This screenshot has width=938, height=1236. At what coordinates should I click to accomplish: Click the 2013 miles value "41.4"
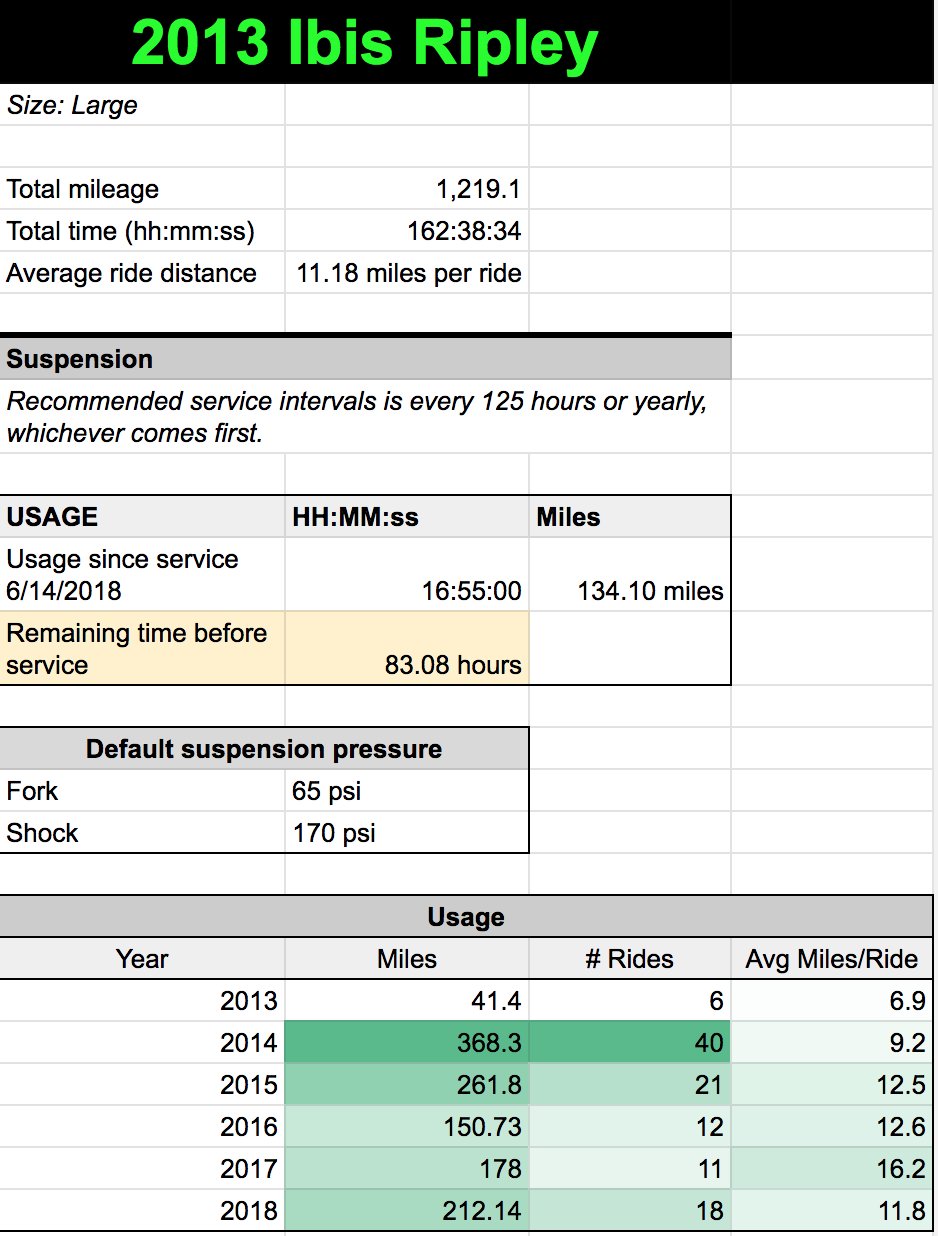point(407,1001)
